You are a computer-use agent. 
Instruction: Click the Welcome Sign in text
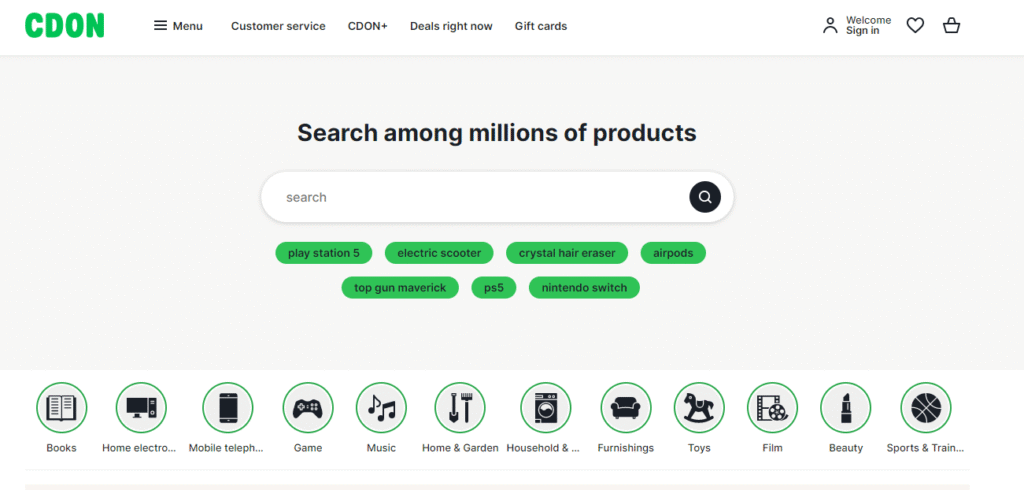(869, 25)
